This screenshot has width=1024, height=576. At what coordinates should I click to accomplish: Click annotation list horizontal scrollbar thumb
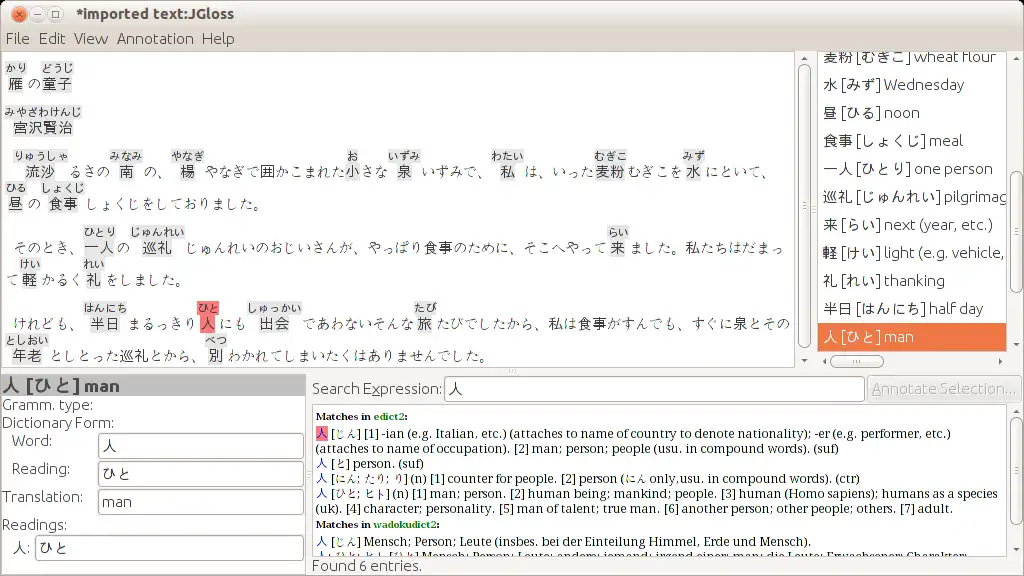click(x=857, y=361)
